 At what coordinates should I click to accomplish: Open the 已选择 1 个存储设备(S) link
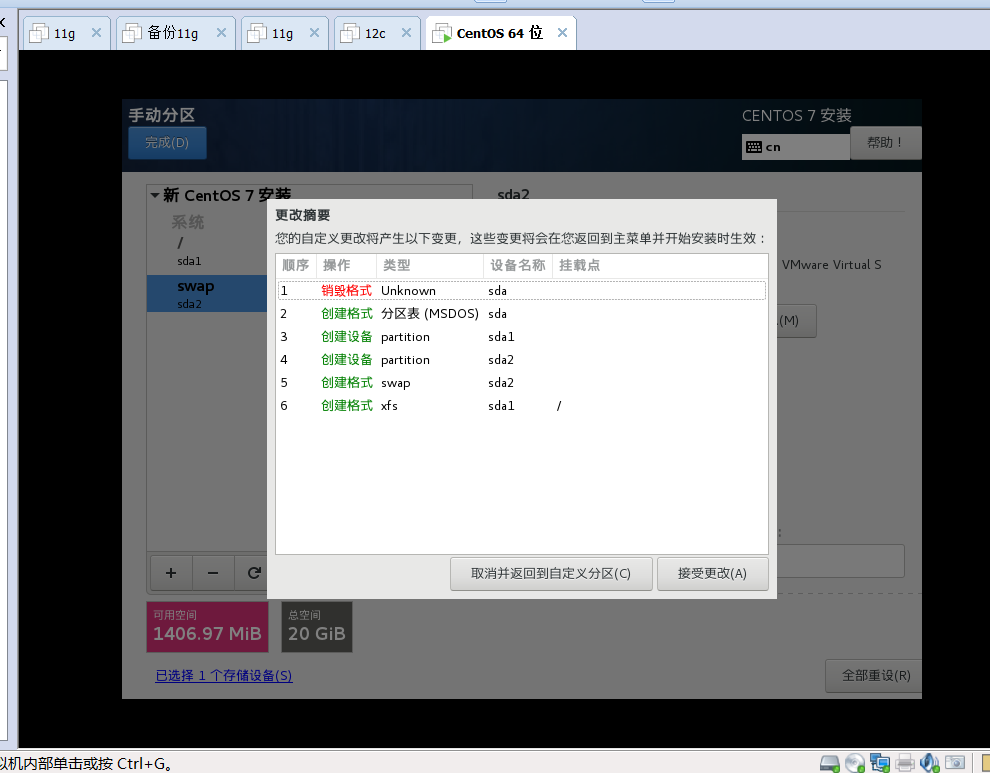click(224, 676)
